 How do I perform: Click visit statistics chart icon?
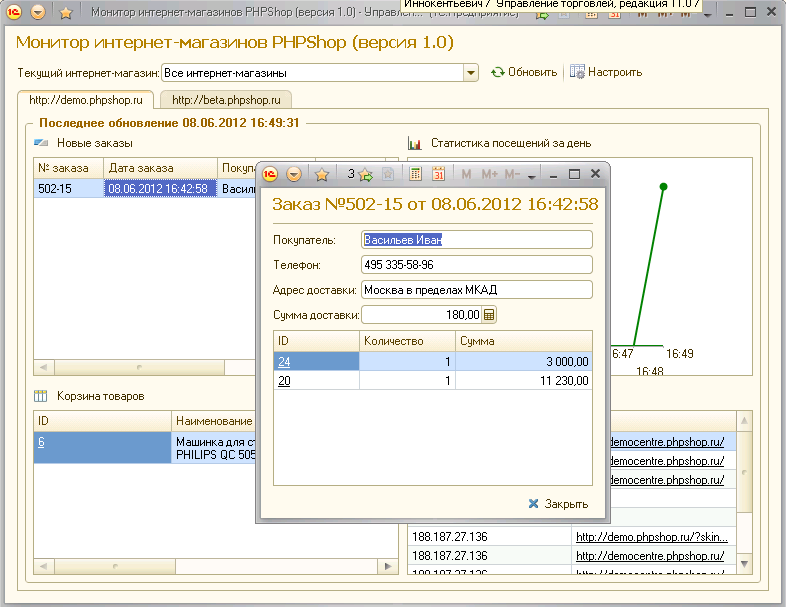[415, 144]
